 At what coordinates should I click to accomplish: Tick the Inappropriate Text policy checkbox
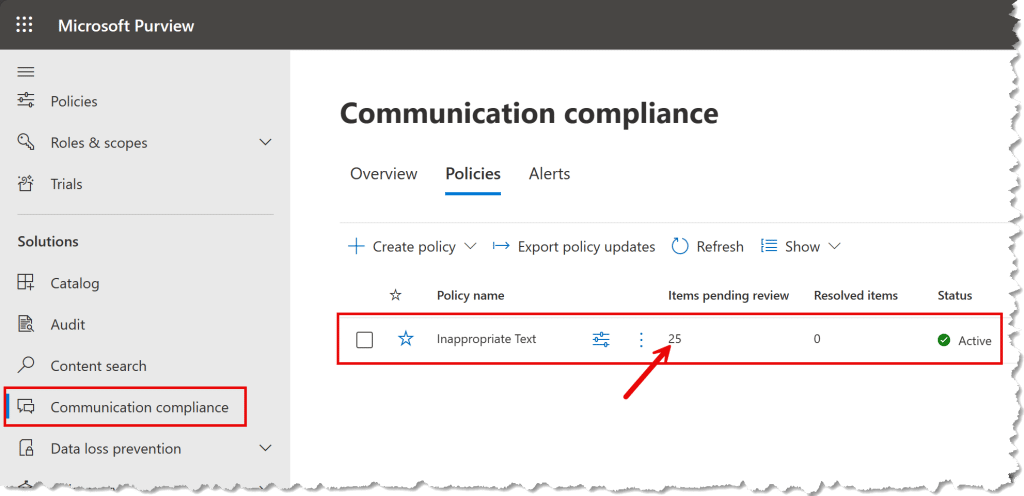[364, 339]
